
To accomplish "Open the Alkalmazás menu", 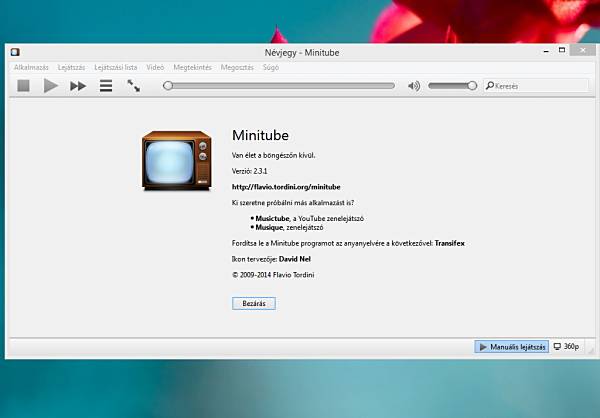I will (x=31, y=67).
